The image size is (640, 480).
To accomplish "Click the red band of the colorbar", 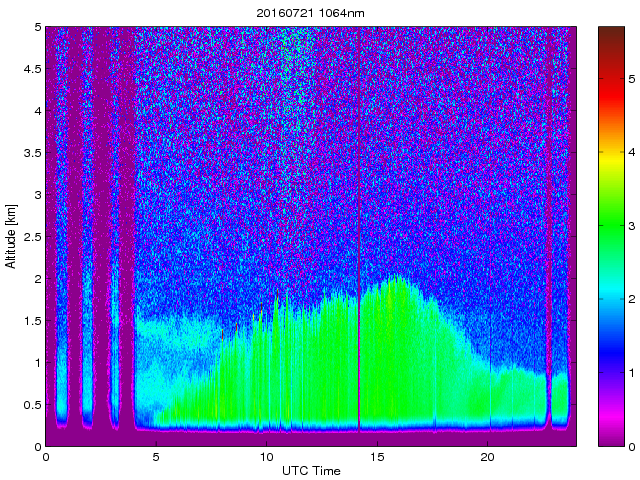I will 611,110.
